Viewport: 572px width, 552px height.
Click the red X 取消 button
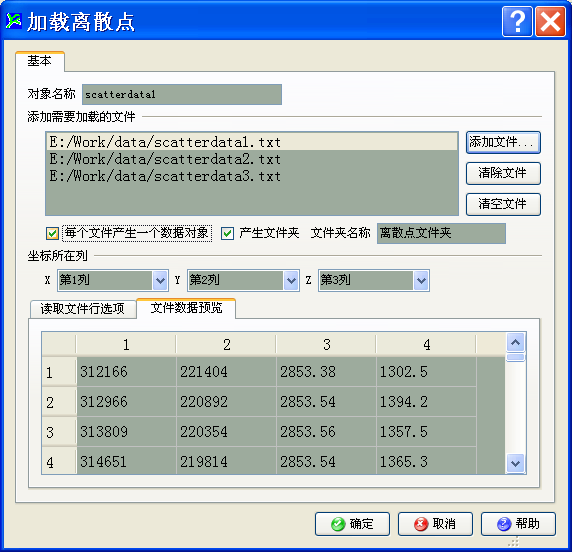[x=435, y=524]
